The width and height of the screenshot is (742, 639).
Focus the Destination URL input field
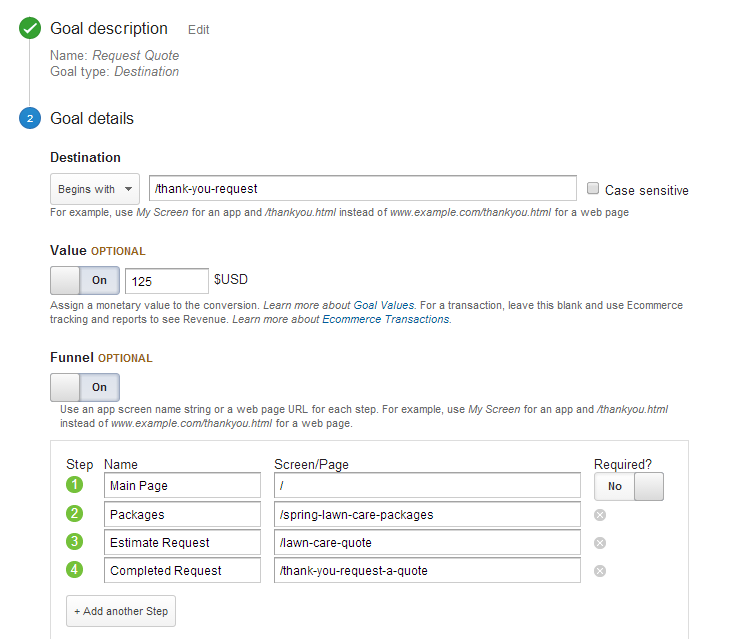(362, 188)
